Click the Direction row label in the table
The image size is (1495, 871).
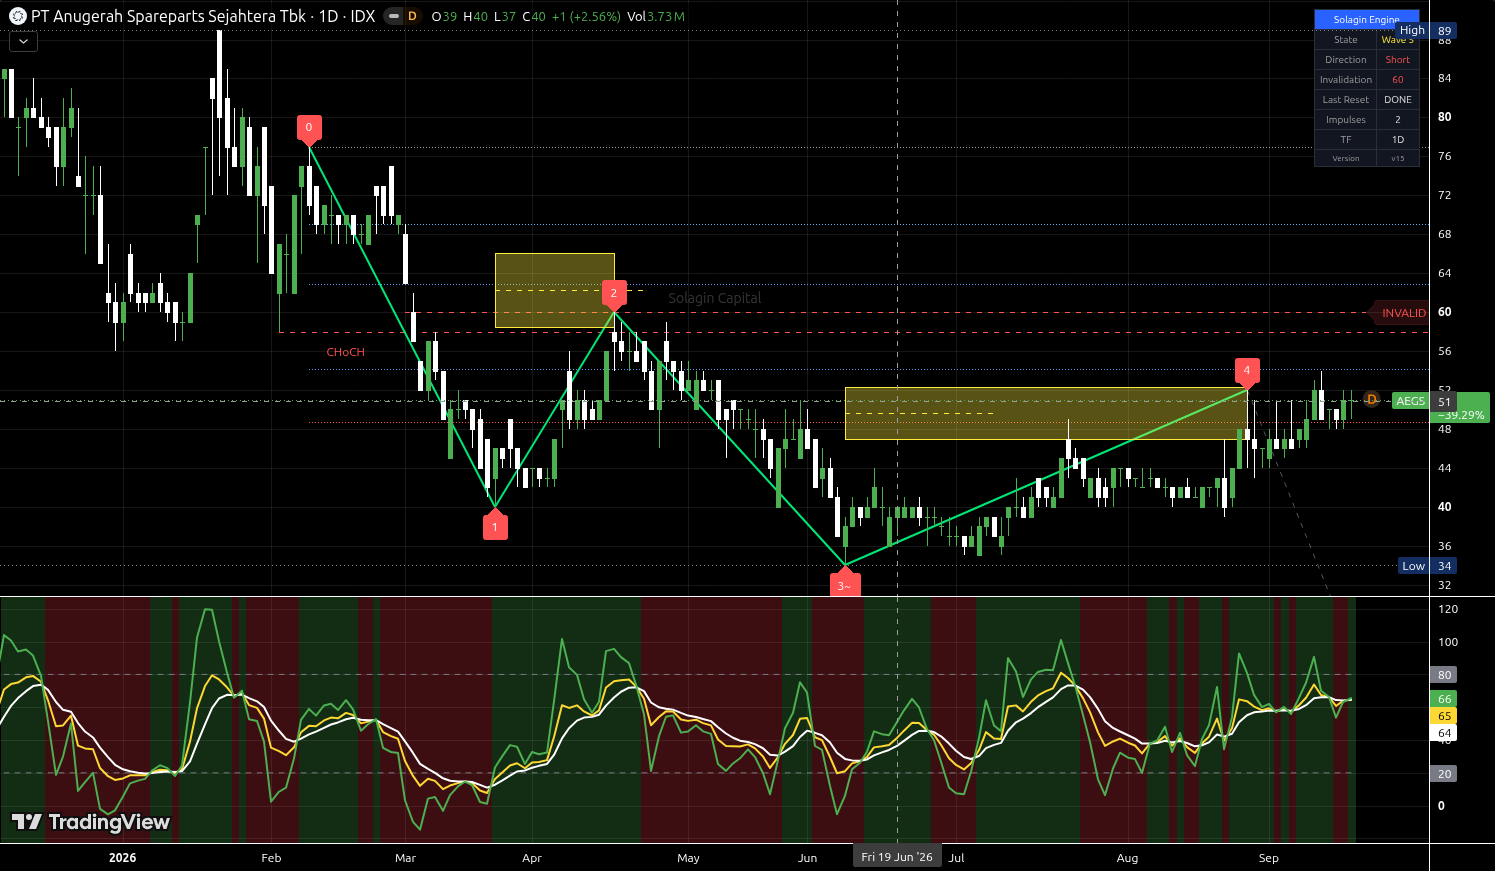1346,60
